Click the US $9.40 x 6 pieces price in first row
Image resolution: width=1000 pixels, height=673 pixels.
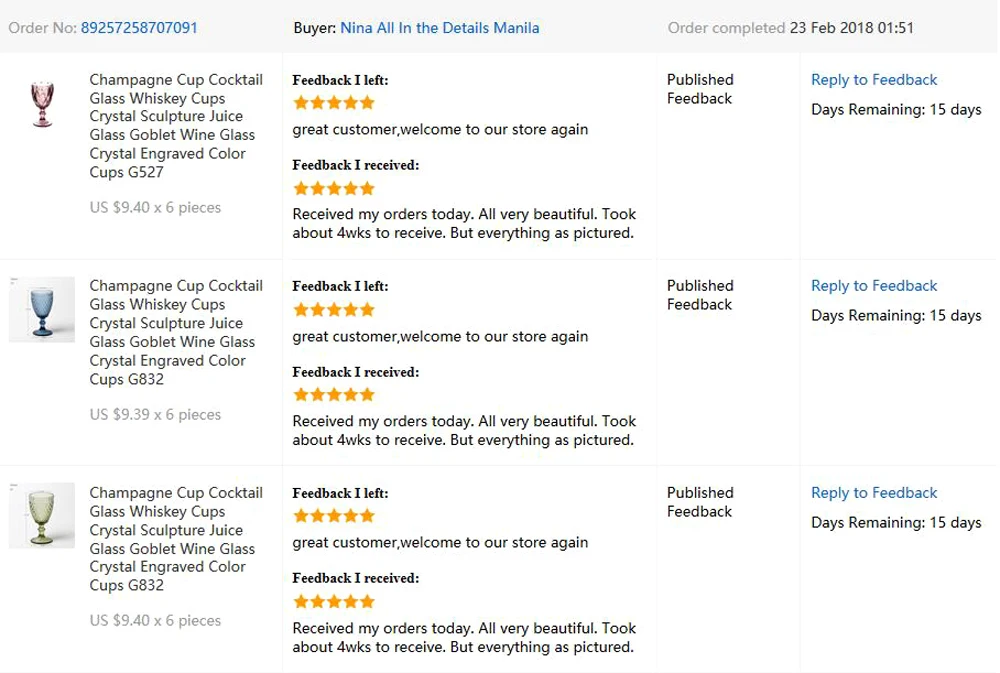[x=155, y=208]
